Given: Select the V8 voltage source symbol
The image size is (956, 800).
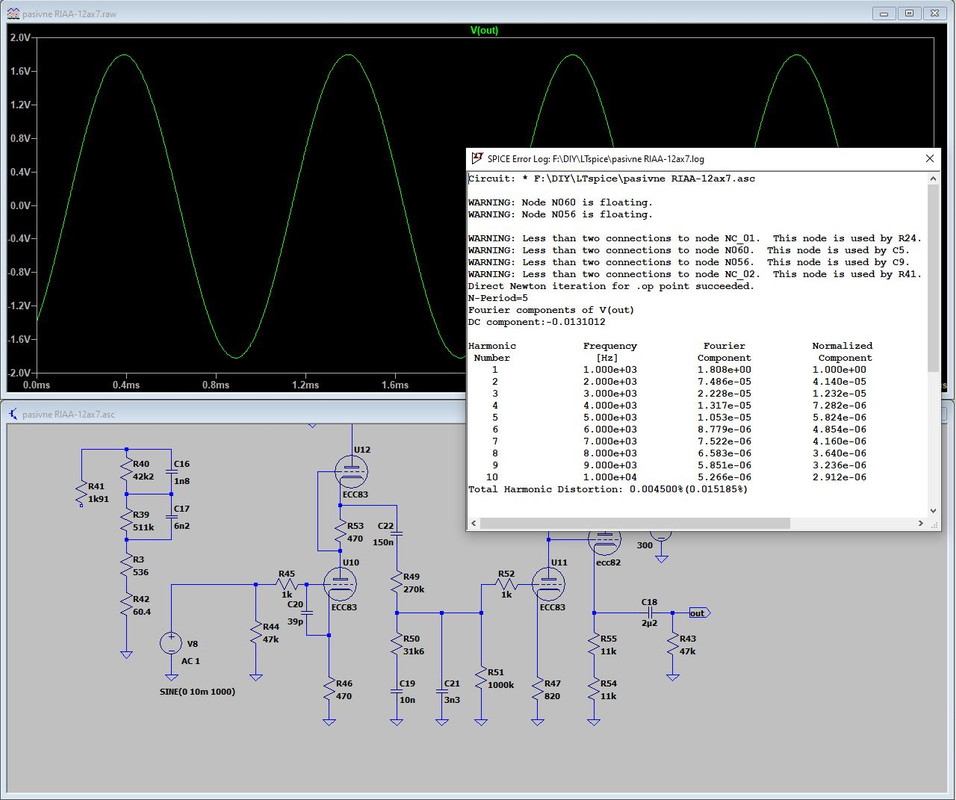Looking at the screenshot, I should click(x=171, y=643).
